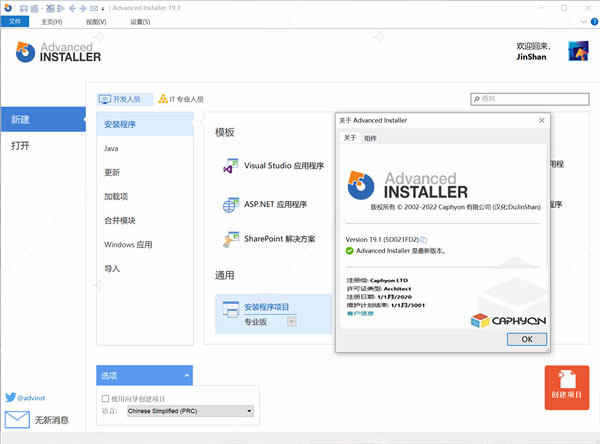Click the search input field
This screenshot has height=444, width=600.
(x=530, y=99)
